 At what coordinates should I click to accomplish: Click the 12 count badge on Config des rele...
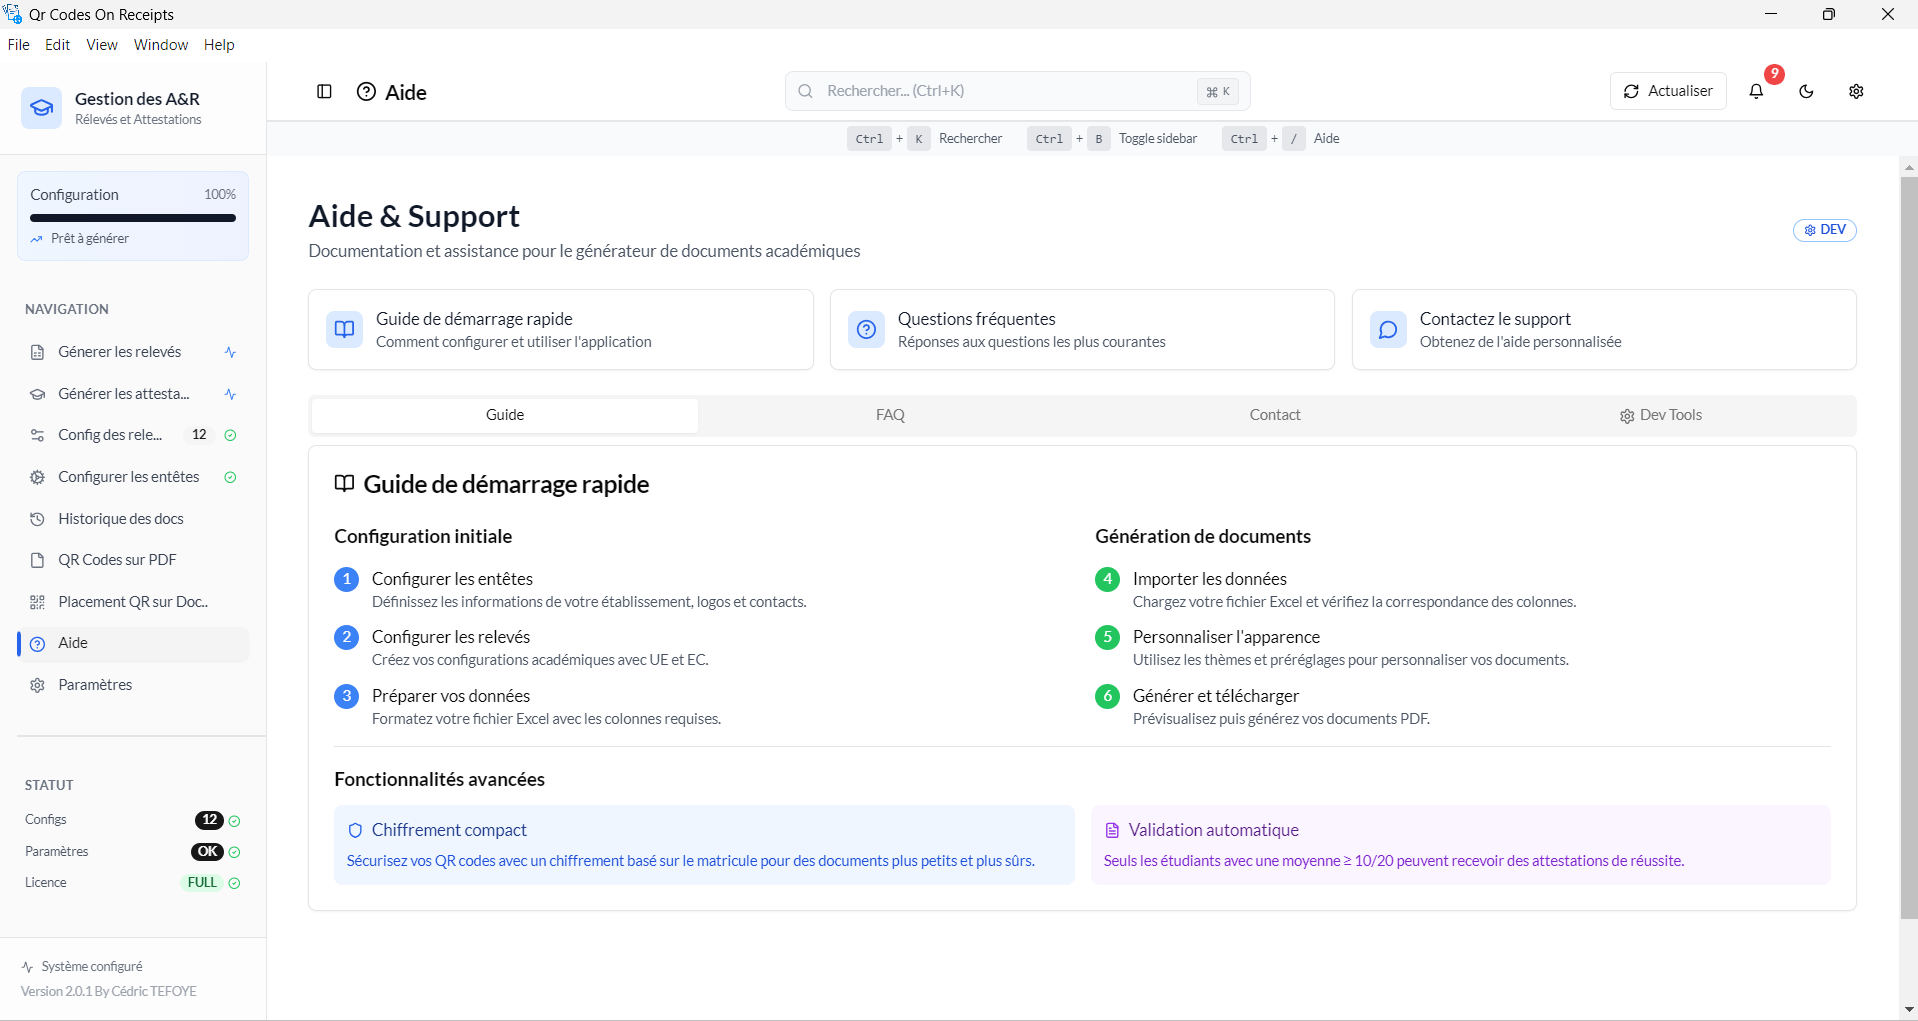pyautogui.click(x=199, y=435)
